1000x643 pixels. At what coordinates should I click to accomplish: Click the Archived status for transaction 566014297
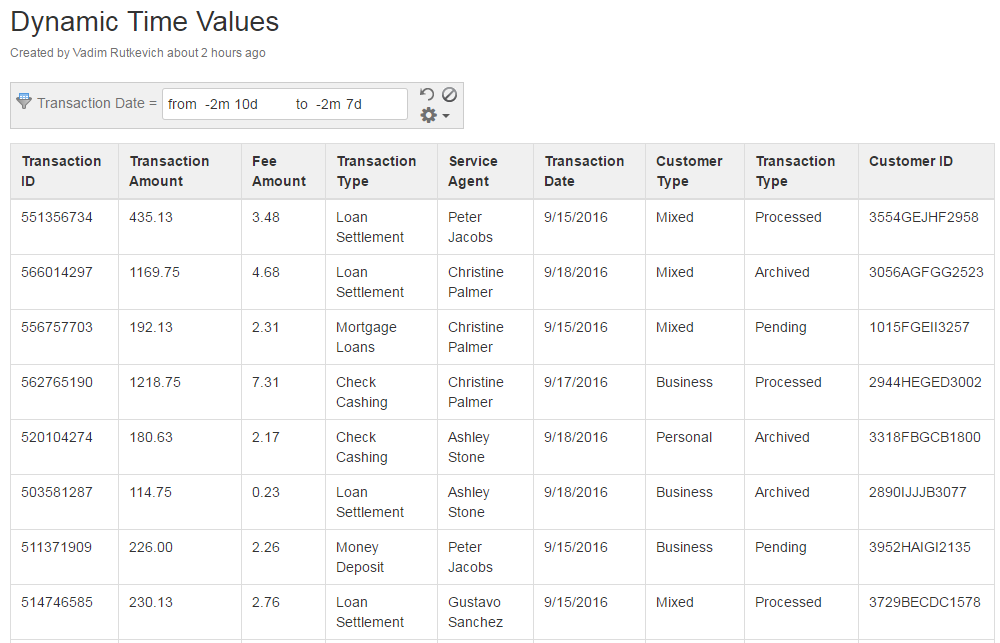(x=782, y=272)
